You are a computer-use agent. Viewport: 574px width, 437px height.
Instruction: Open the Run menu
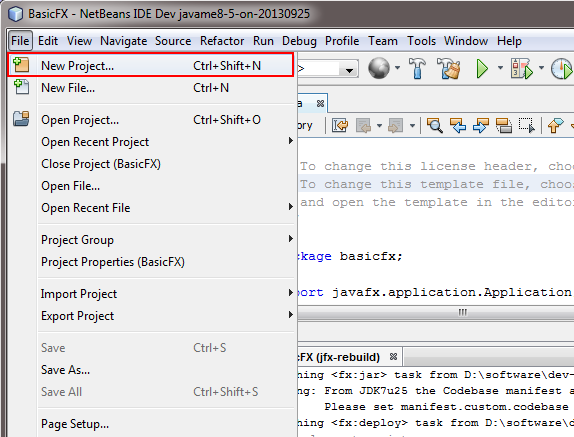(x=263, y=41)
